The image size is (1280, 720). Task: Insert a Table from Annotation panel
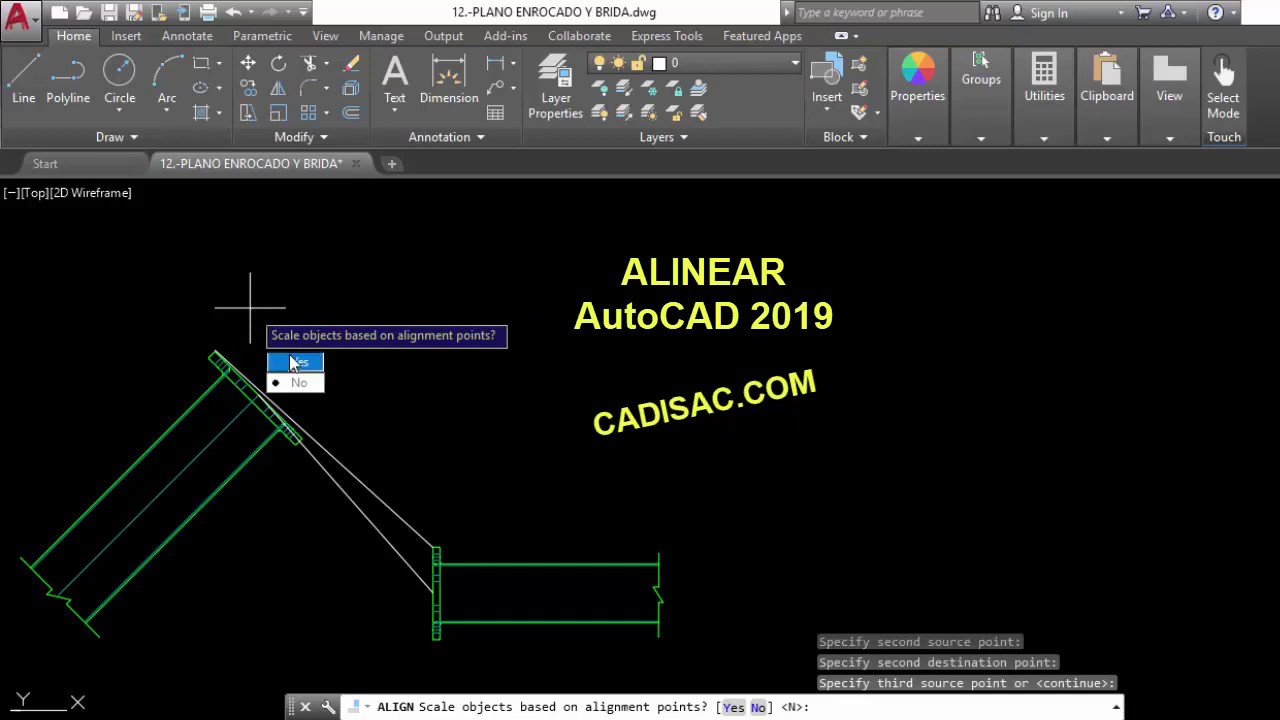click(x=495, y=113)
